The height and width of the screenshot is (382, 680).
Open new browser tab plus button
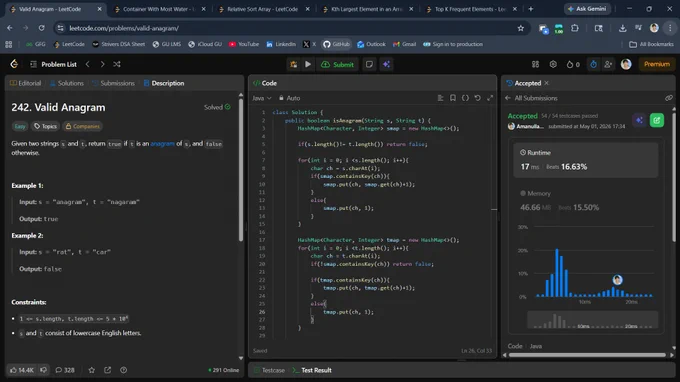(x=530, y=9)
